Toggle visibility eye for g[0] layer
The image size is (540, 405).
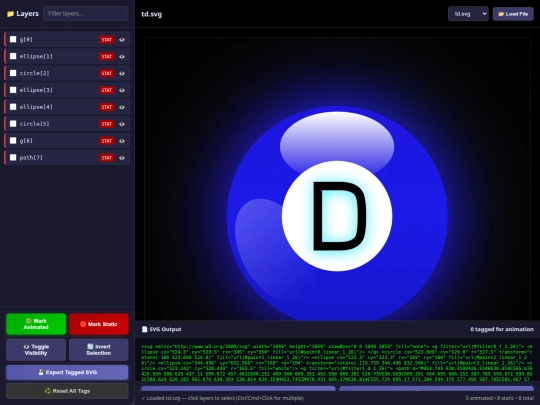coord(122,40)
